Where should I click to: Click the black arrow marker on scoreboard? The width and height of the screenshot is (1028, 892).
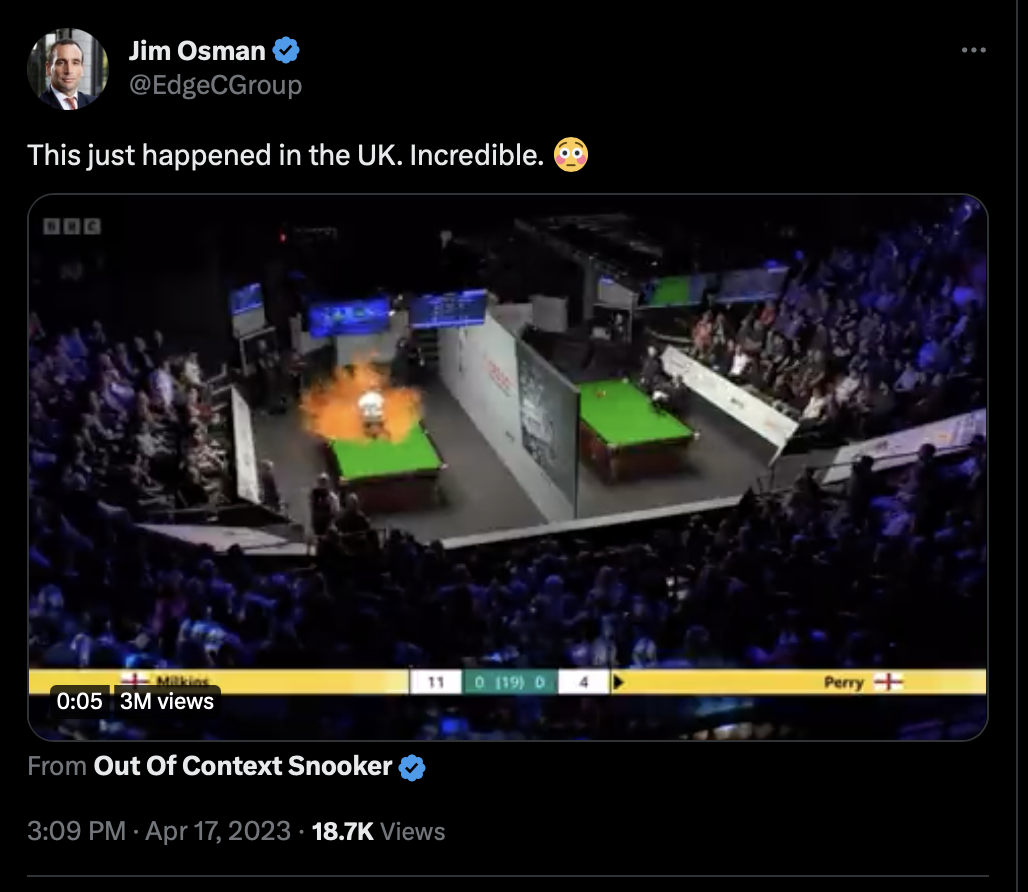[618, 682]
